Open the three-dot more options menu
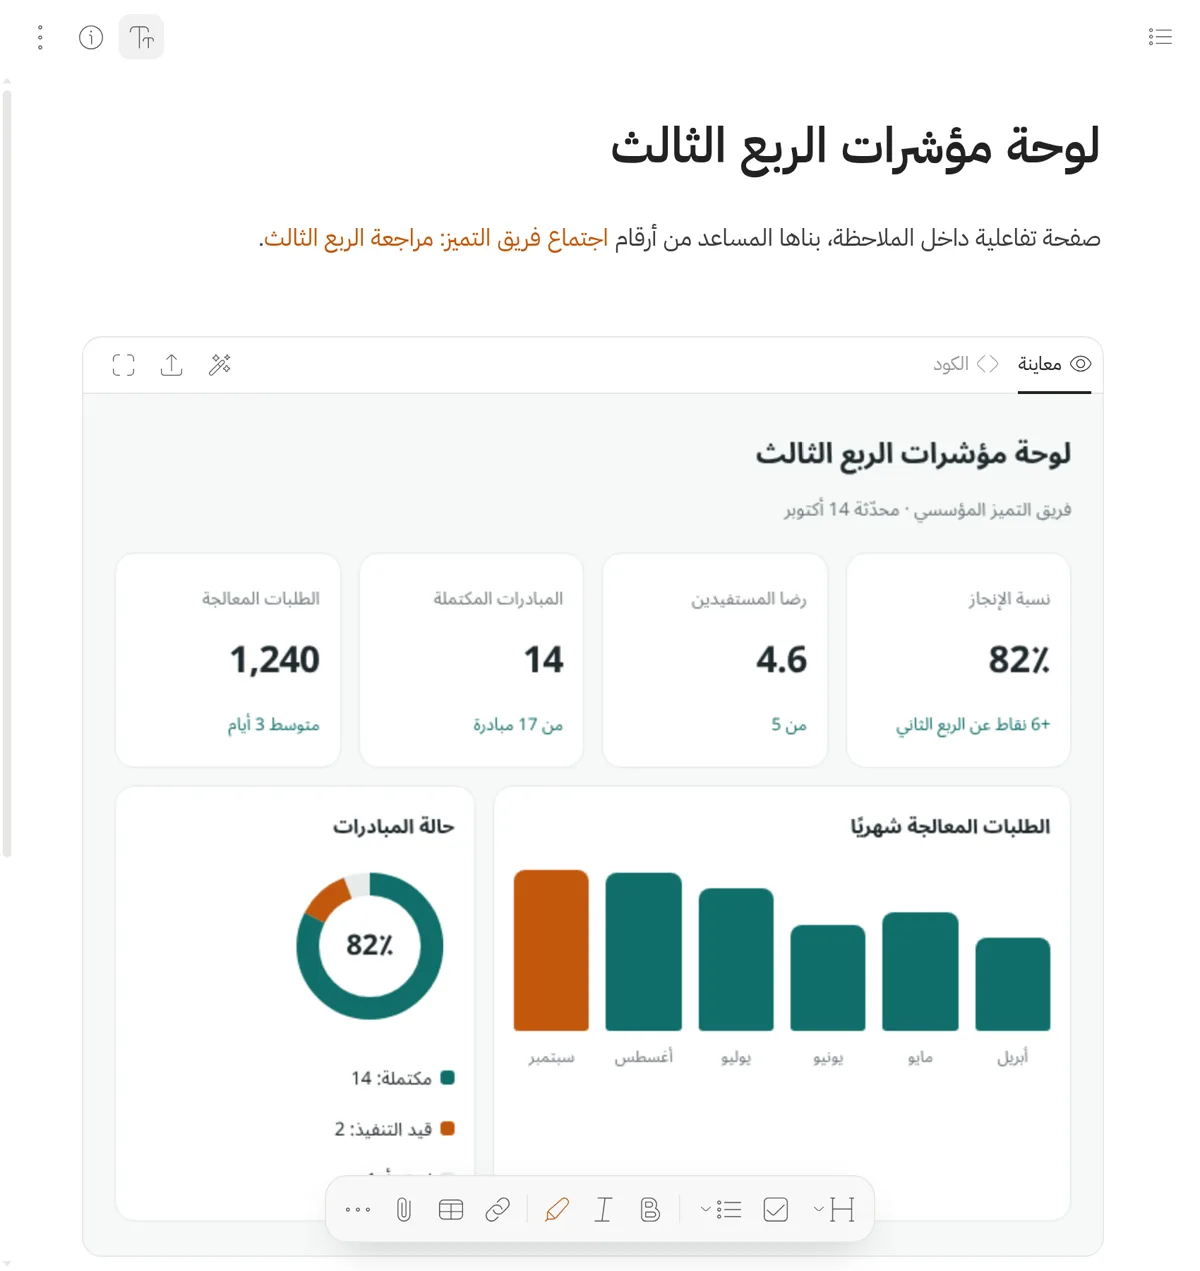 [x=40, y=38]
